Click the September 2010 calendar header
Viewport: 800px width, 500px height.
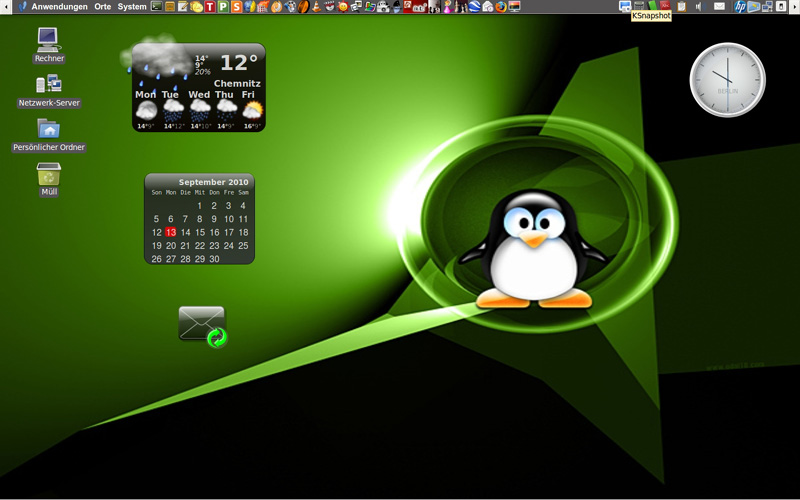213,182
